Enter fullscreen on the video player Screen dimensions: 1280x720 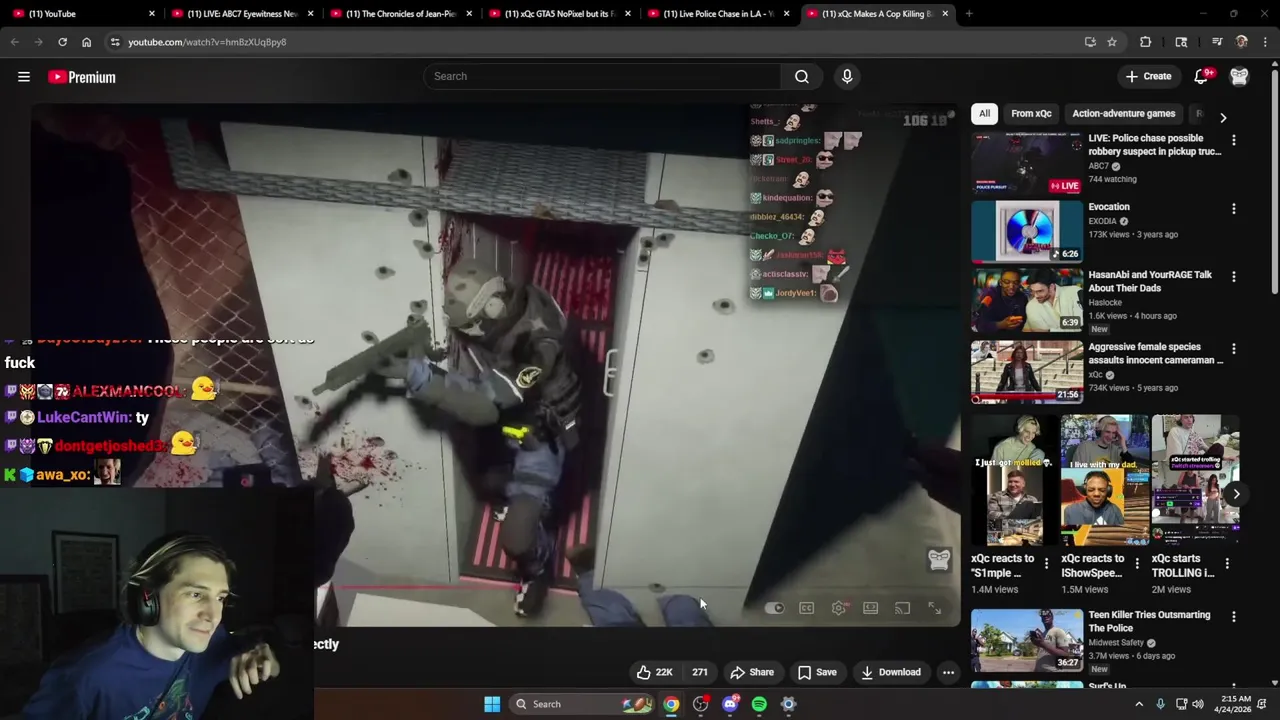tap(934, 608)
